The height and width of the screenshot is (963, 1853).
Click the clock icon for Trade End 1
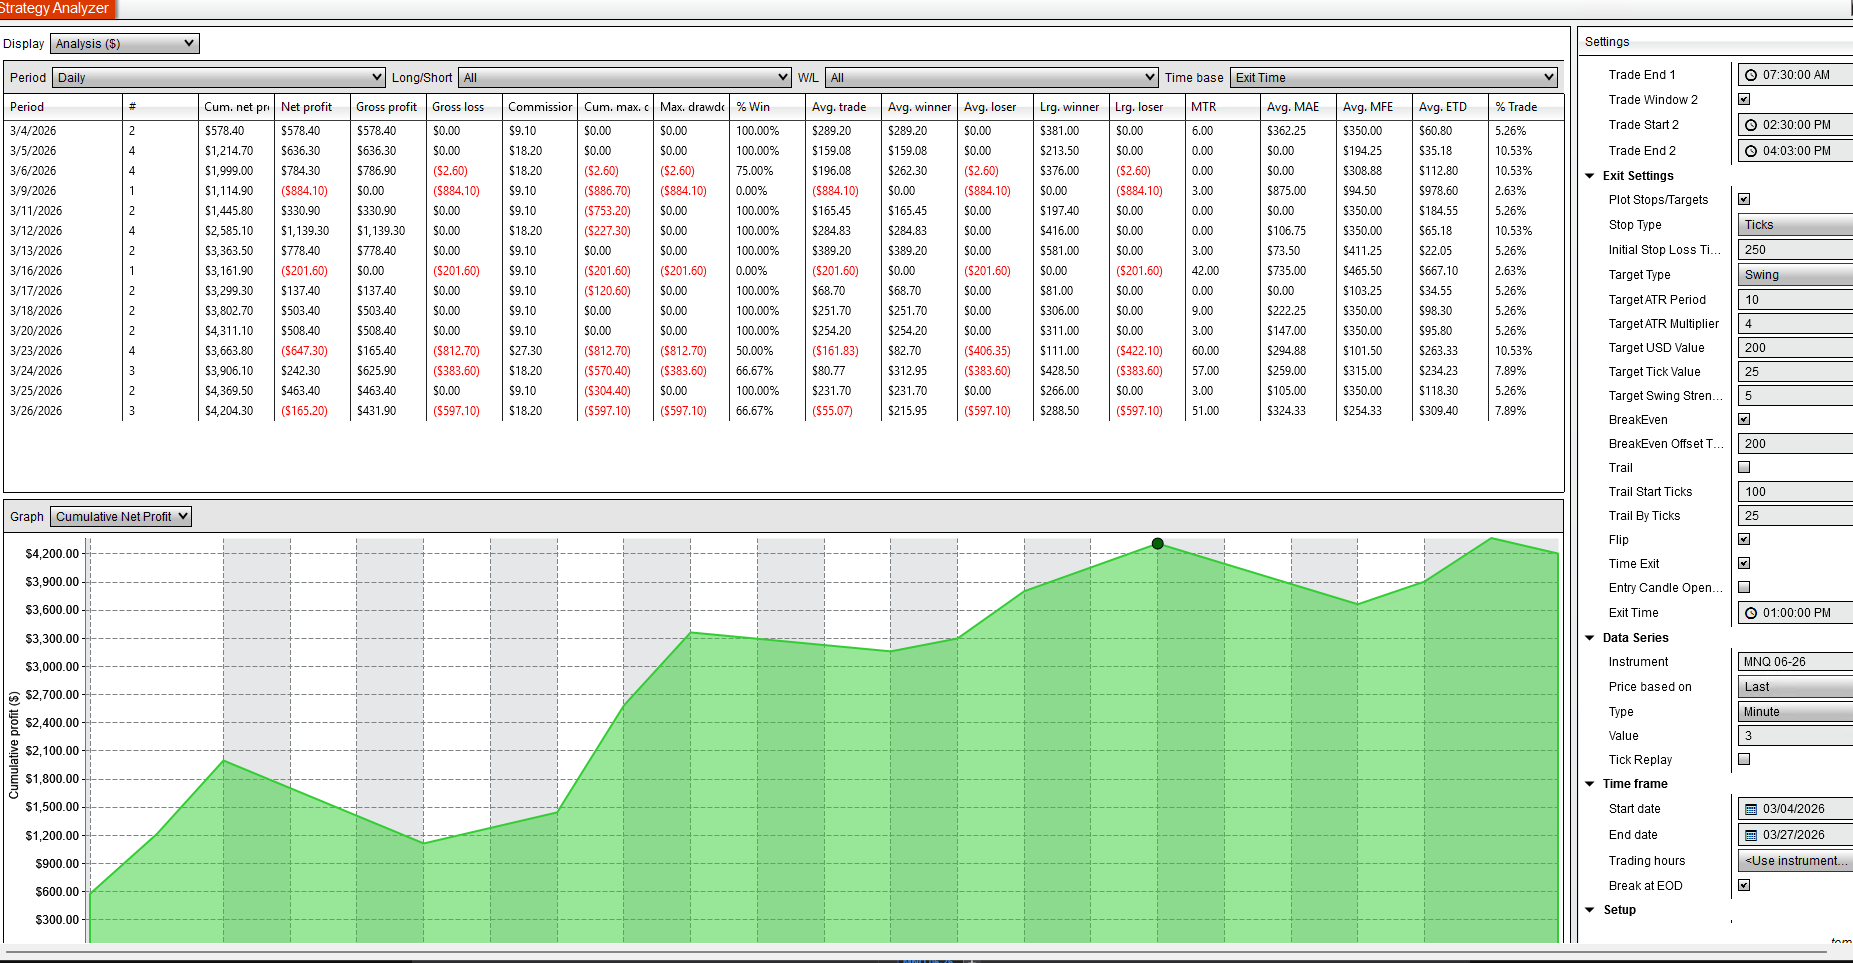(1751, 75)
